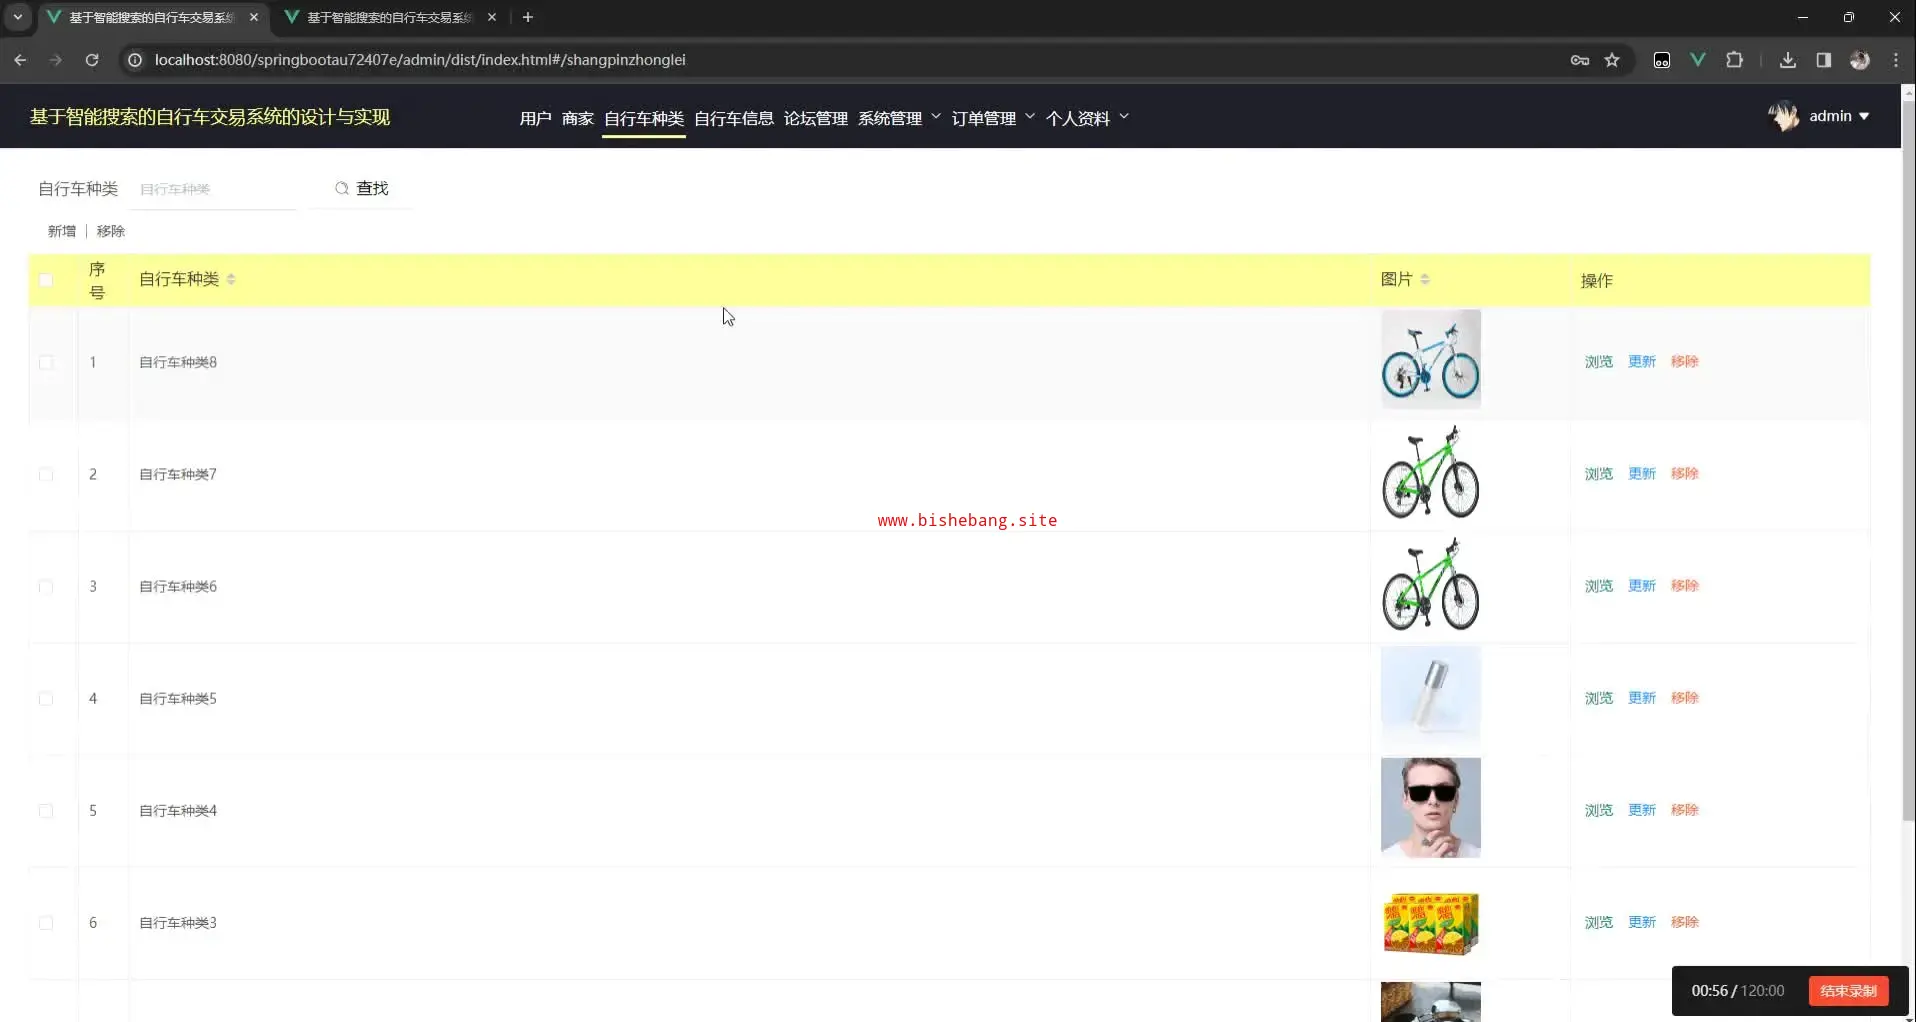Reload the page with the refresh icon
1916x1022 pixels.
pyautogui.click(x=92, y=60)
